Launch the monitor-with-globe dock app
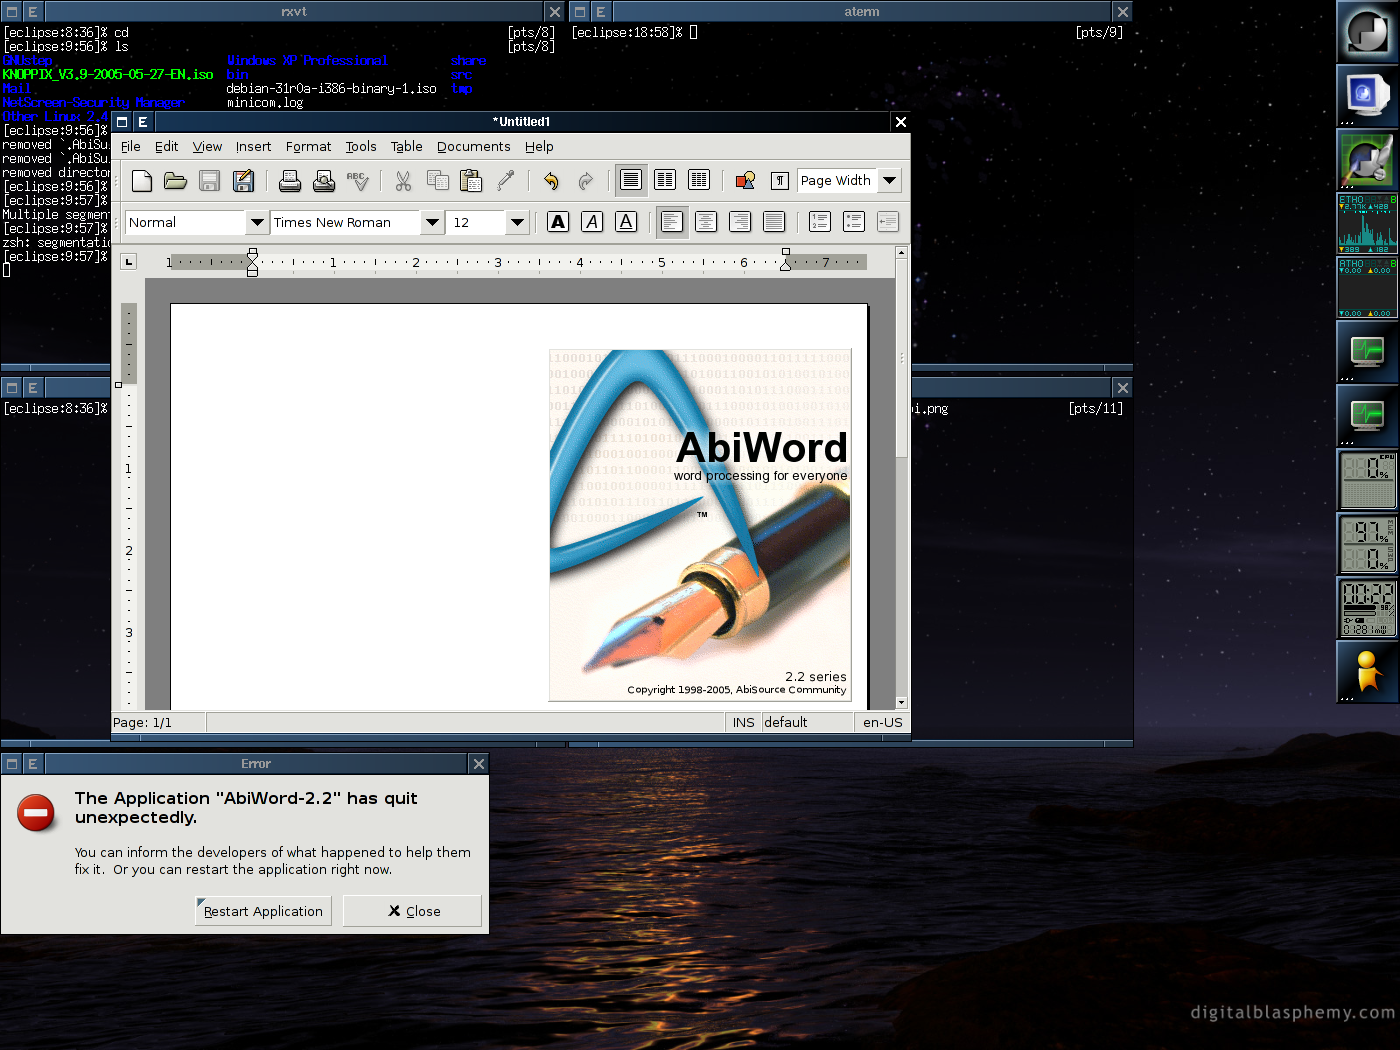This screenshot has width=1400, height=1050. pyautogui.click(x=1367, y=95)
